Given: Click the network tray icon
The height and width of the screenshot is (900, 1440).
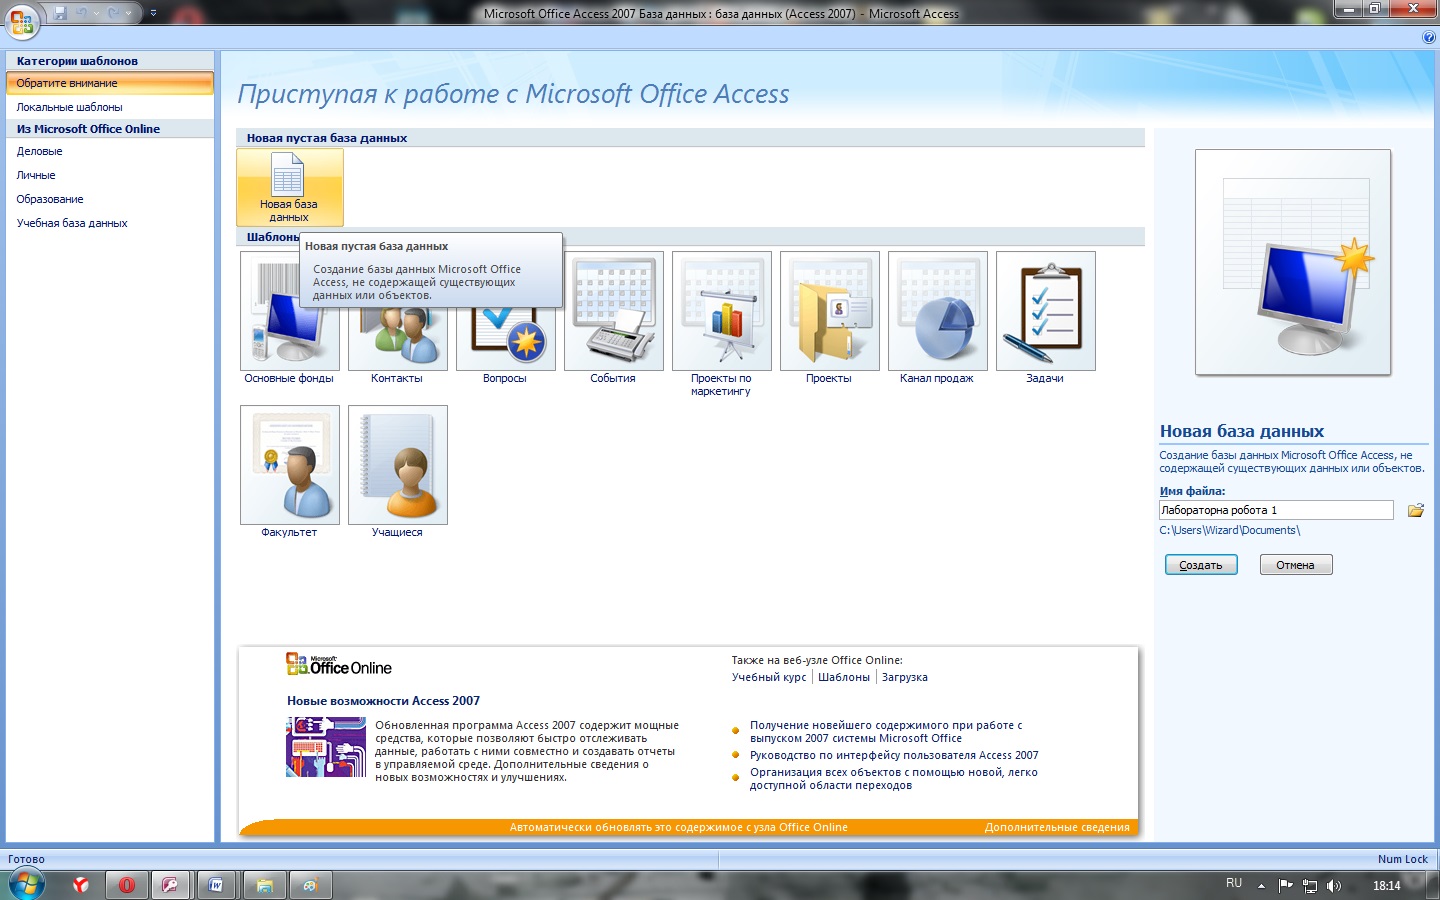Looking at the screenshot, I should 1310,885.
